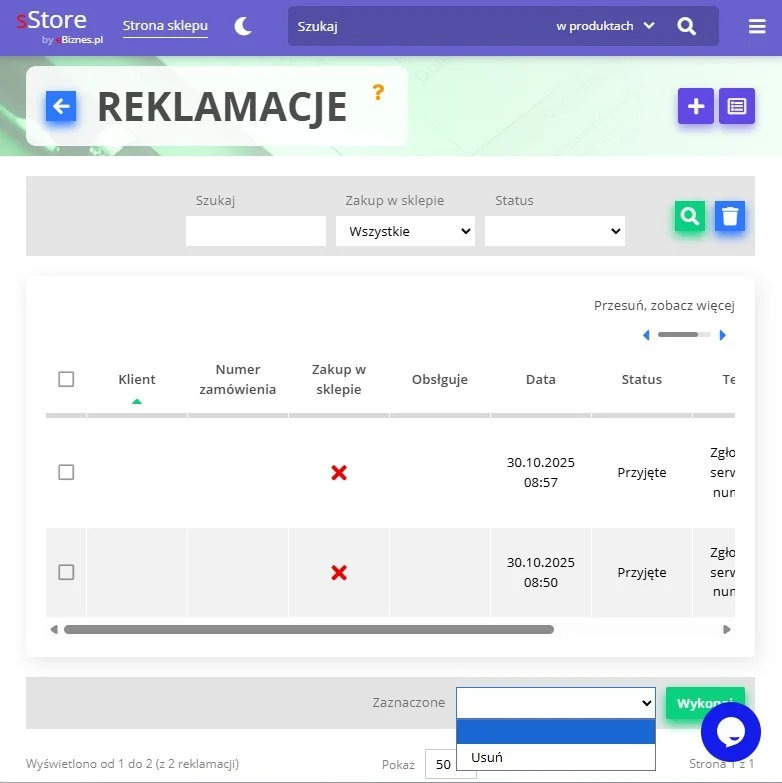Go back with the blue arrow button
This screenshot has width=782, height=783.
61,106
